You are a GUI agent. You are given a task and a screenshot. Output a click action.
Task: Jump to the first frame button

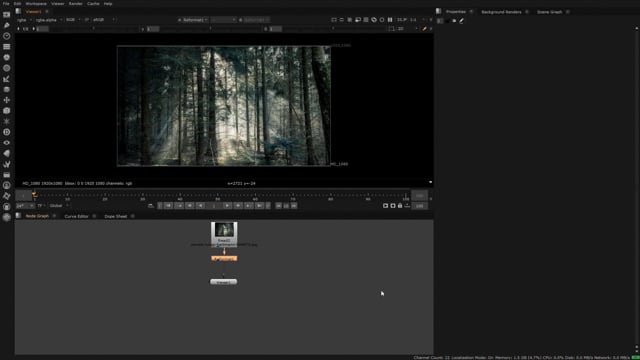[169, 206]
